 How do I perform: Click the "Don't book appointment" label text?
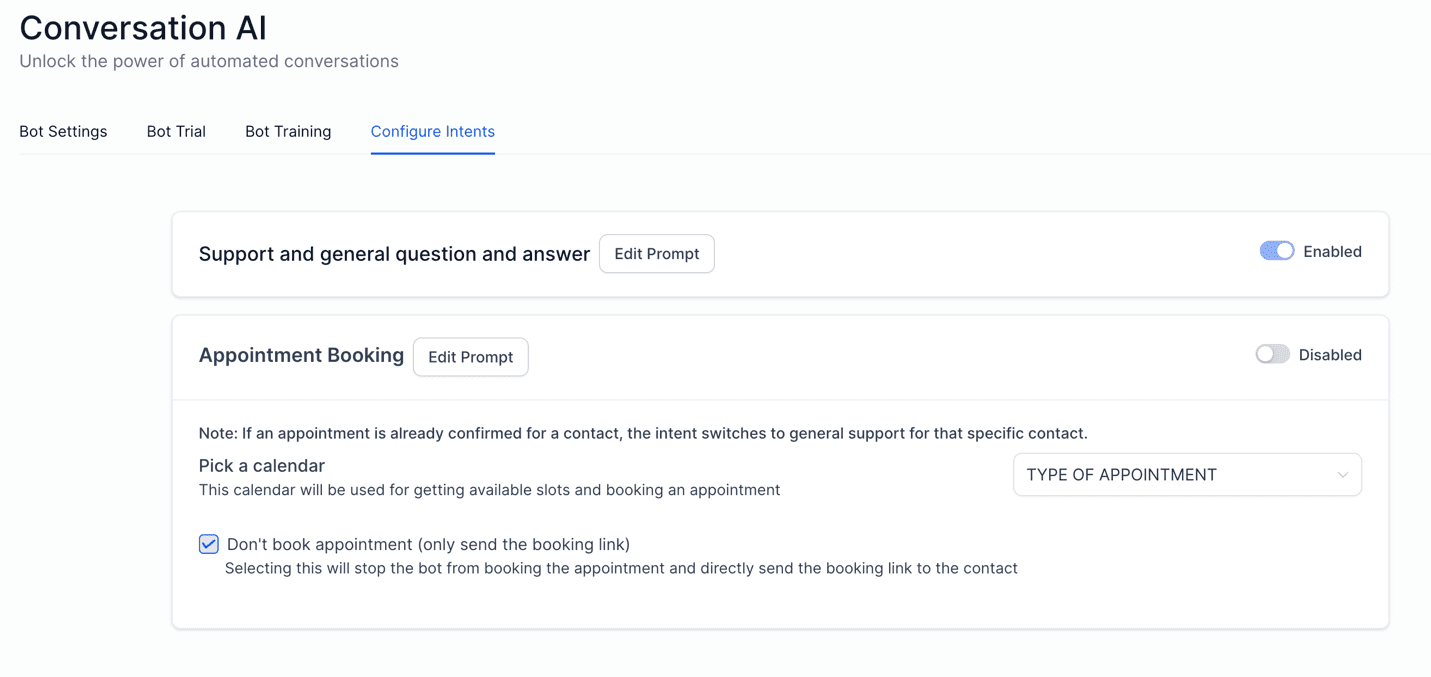[x=428, y=544]
